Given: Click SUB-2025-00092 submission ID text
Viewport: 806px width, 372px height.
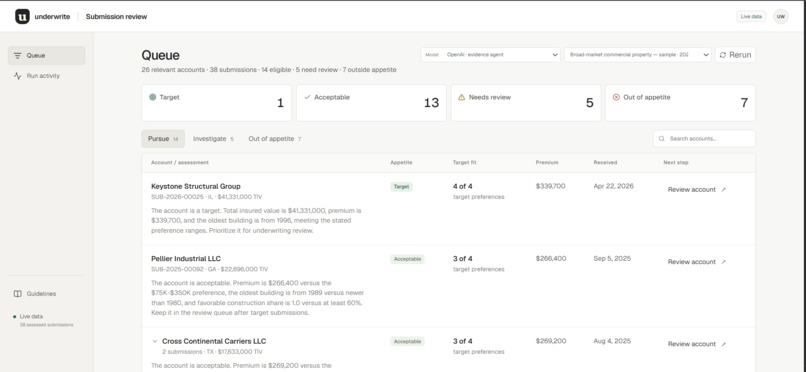Looking at the screenshot, I should (x=177, y=269).
